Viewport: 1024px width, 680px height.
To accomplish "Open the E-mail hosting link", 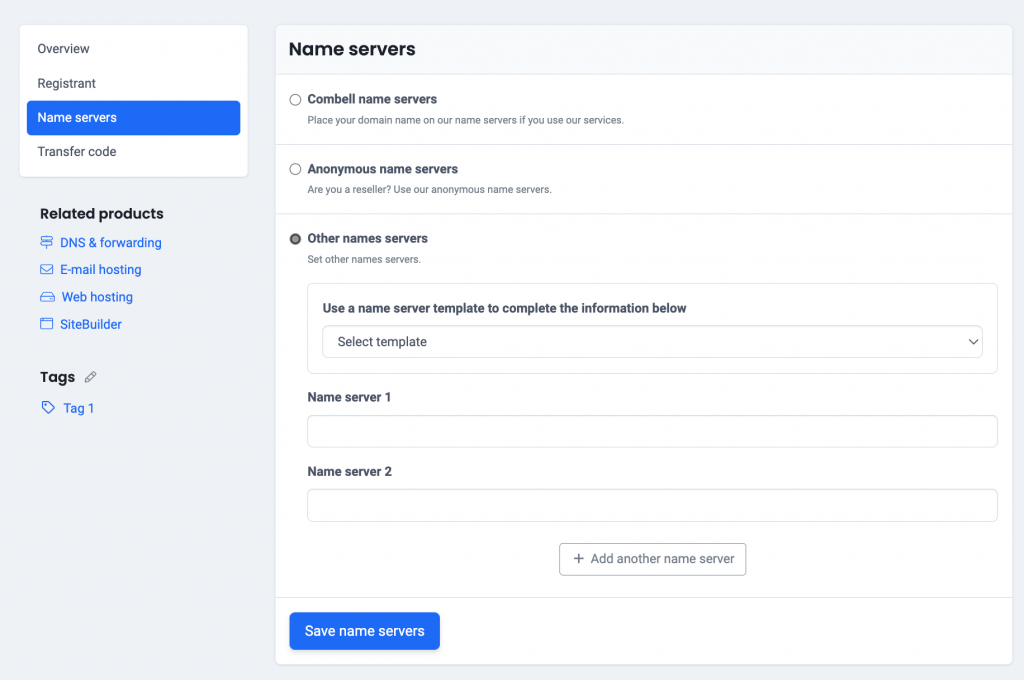I will point(101,269).
